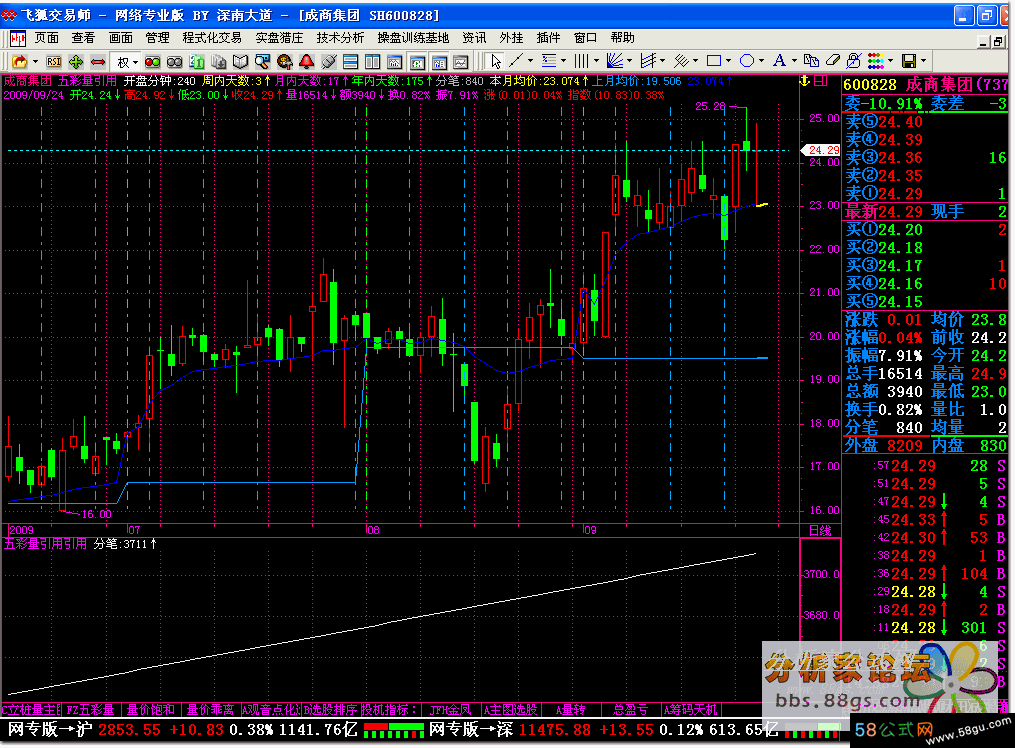Select the vertical split window layout icon
The image size is (1015, 748).
[373, 61]
